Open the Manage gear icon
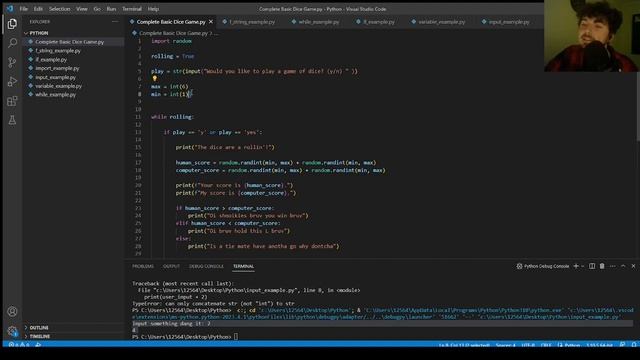Image resolution: width=640 pixels, height=360 pixels. (12, 331)
